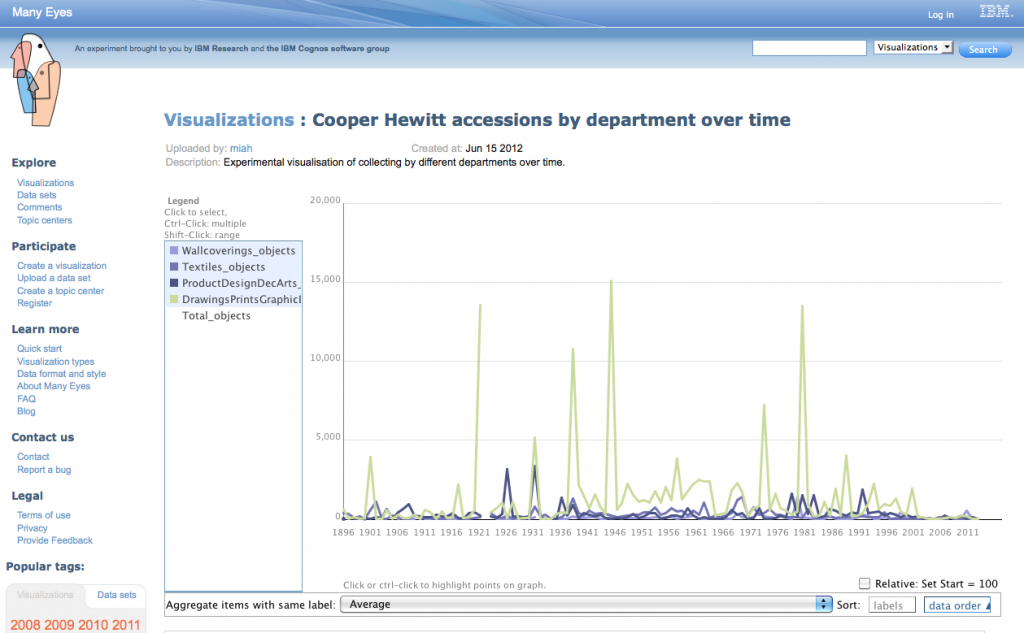
Task: Open About Many Eyes link
Action: (x=54, y=387)
